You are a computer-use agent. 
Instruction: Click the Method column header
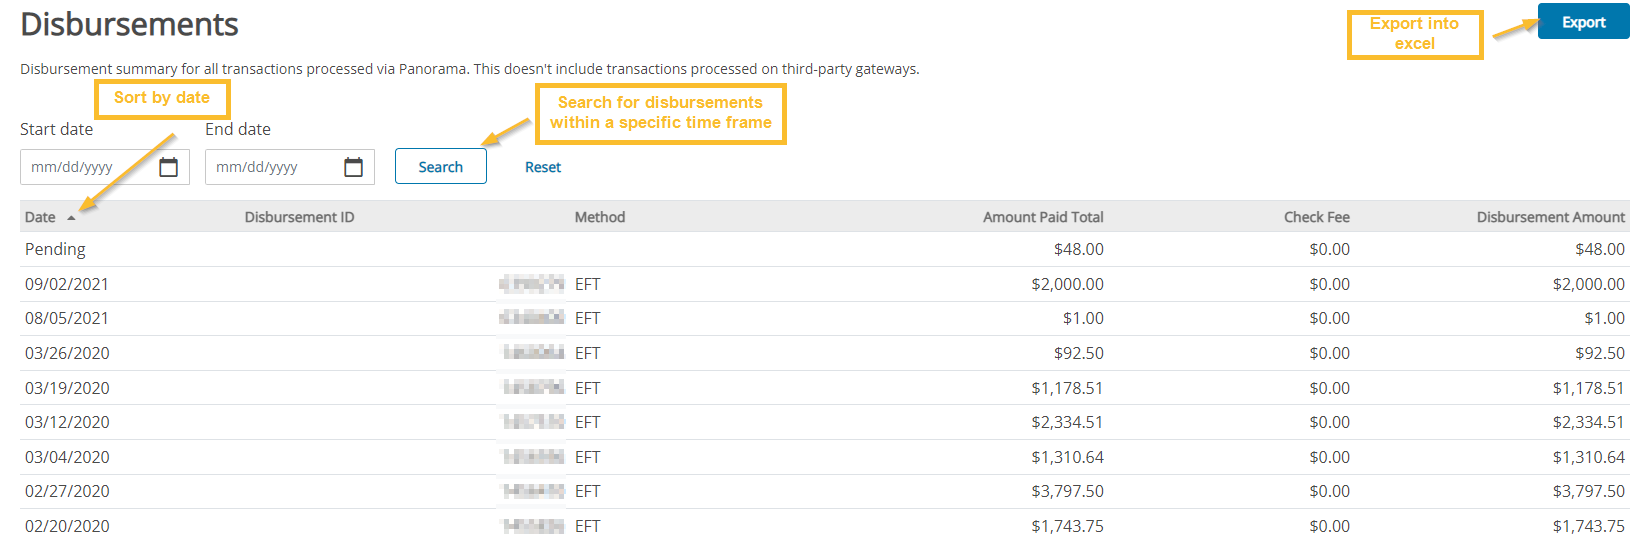(x=600, y=217)
